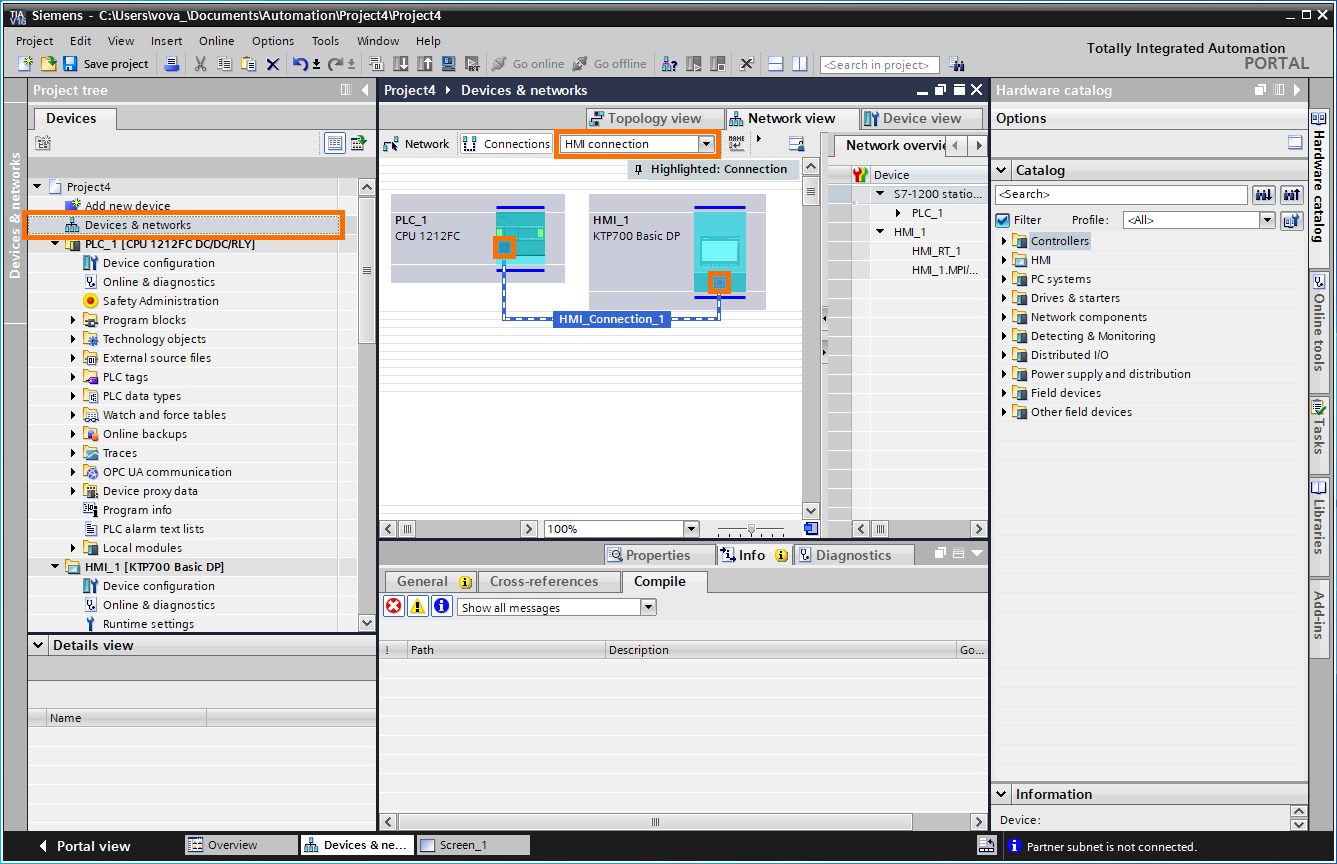Click the catalog profile settings icon

[1292, 220]
